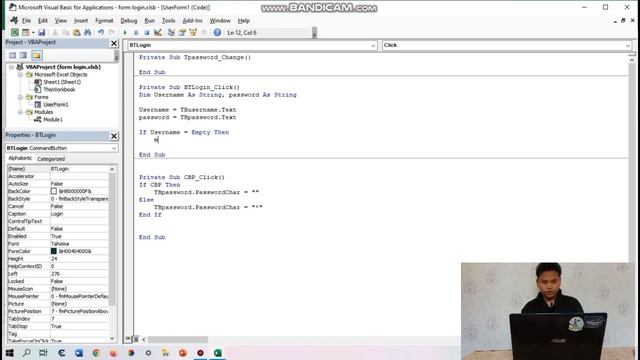Open the Click procedure dropdown

(628, 45)
